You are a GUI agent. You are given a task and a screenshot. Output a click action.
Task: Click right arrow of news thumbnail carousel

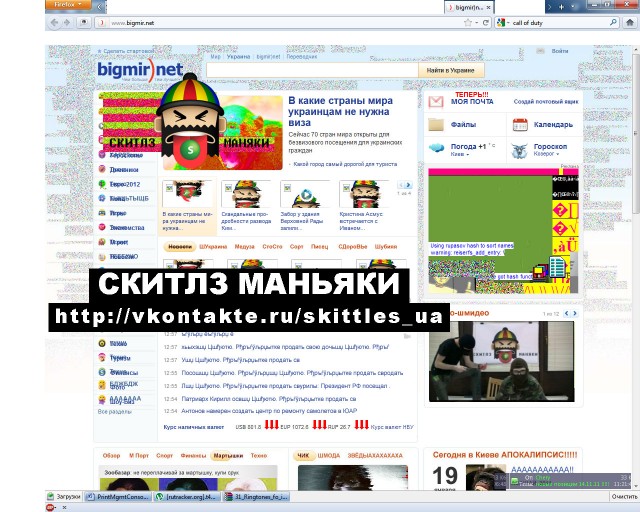[406, 186]
